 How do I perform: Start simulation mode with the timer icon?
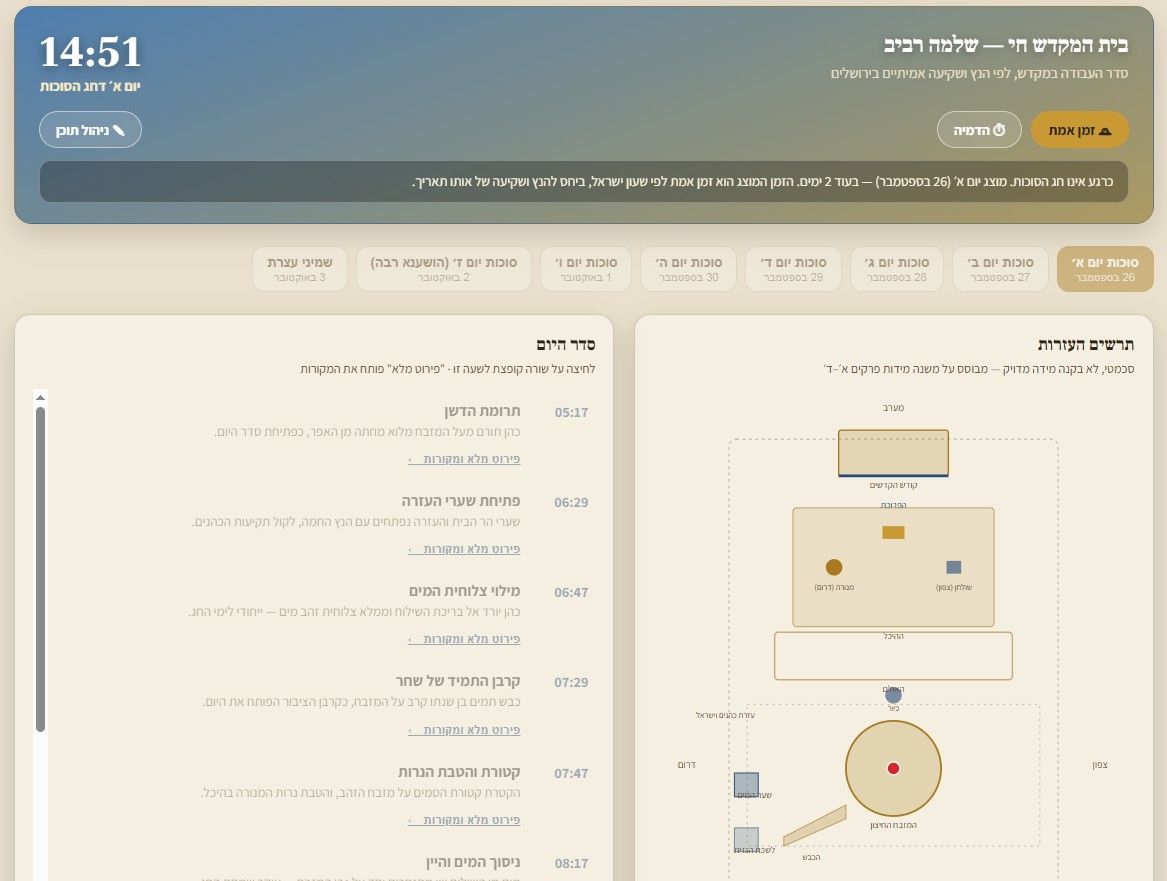coord(979,130)
